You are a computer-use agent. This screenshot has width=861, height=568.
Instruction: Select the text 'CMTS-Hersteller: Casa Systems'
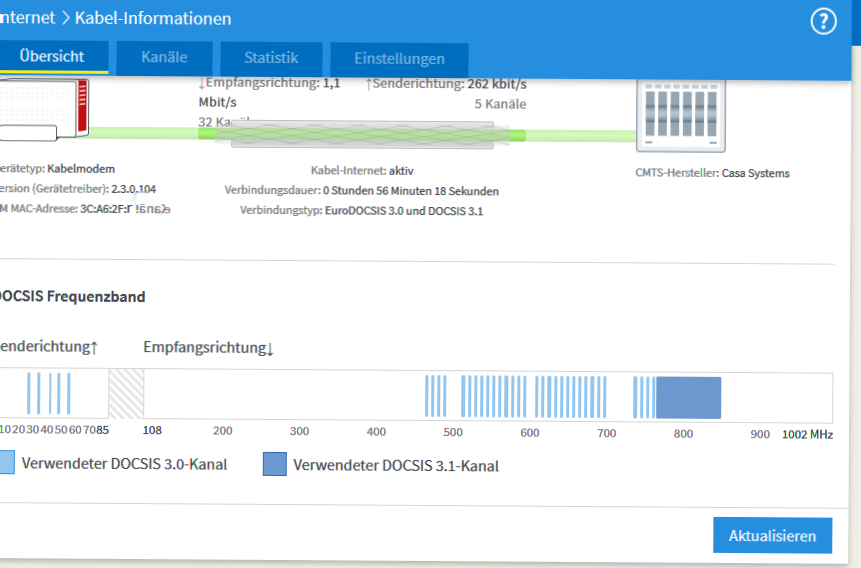point(712,173)
